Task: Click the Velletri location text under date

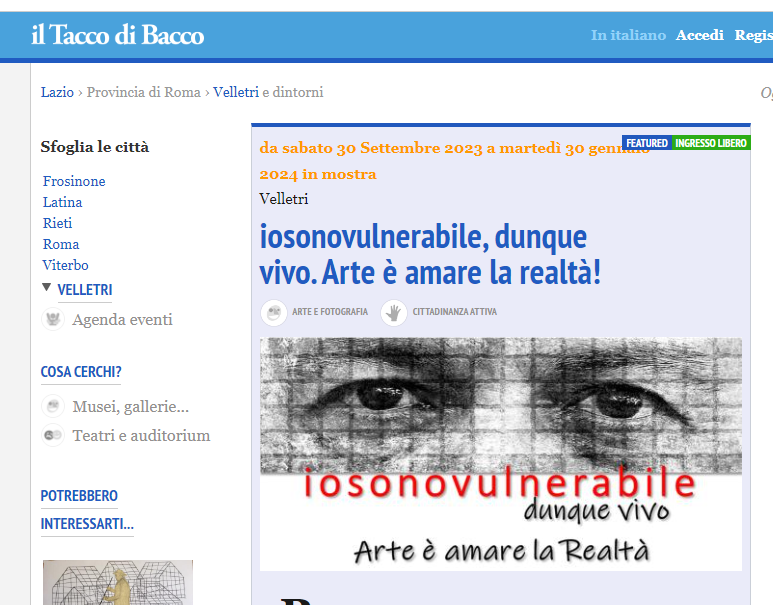Action: (x=283, y=199)
